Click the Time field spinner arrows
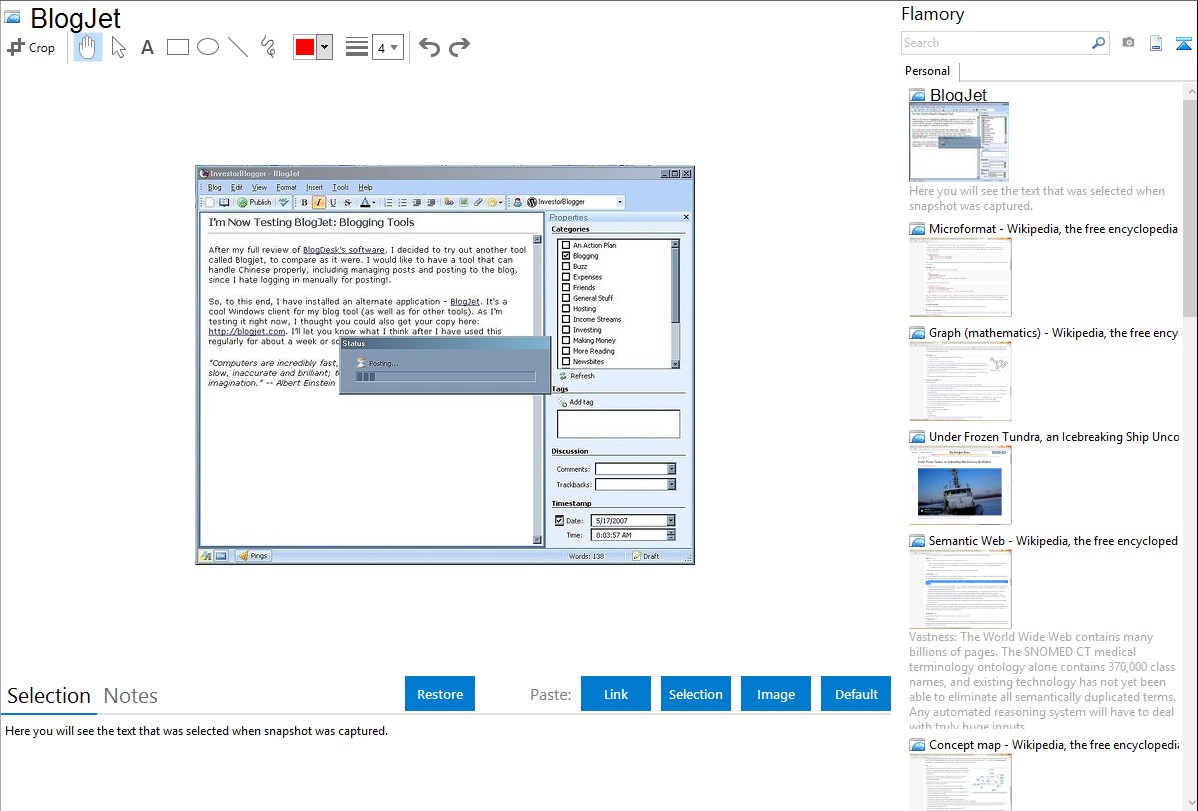Viewport: 1198px width, 811px height. 671,535
